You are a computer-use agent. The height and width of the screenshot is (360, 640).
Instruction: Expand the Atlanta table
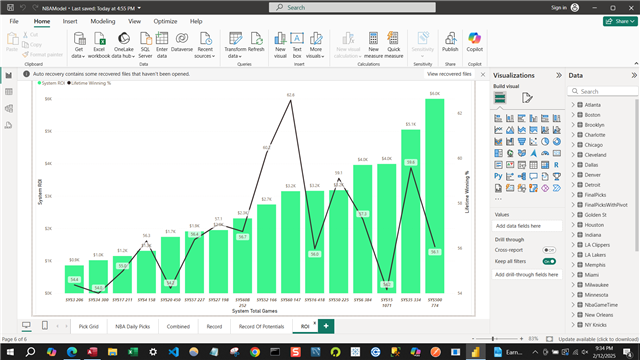573,105
